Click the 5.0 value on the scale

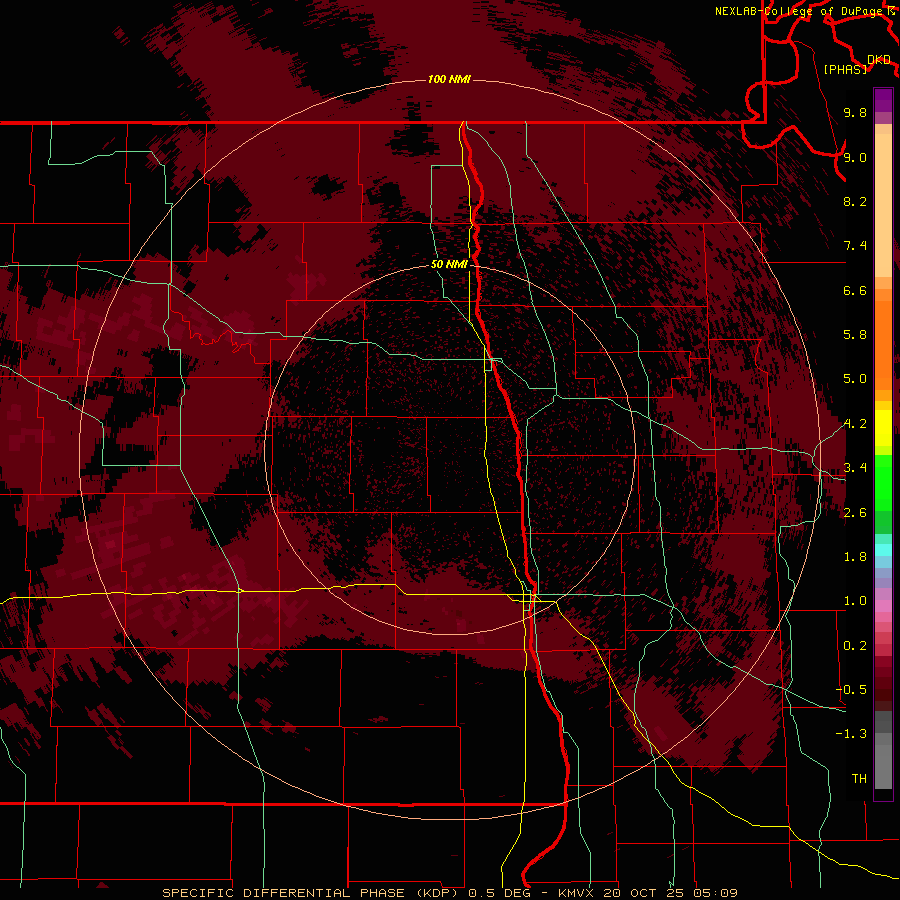point(855,379)
